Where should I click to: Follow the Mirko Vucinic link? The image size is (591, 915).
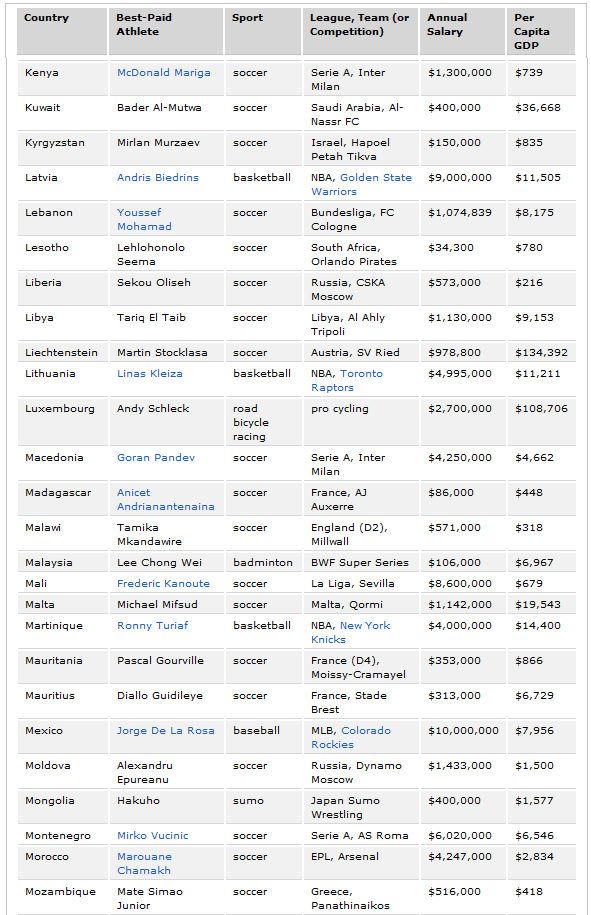152,836
